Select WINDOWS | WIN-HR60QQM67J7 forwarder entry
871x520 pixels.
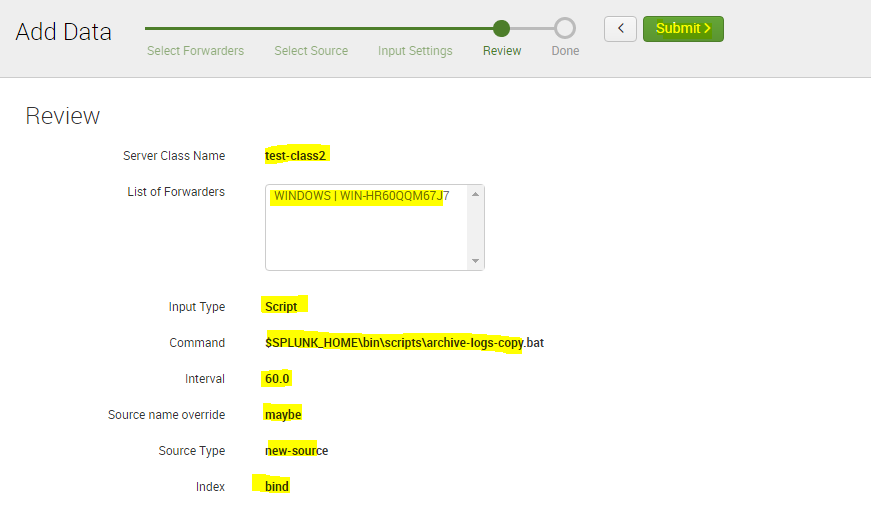click(x=362, y=196)
